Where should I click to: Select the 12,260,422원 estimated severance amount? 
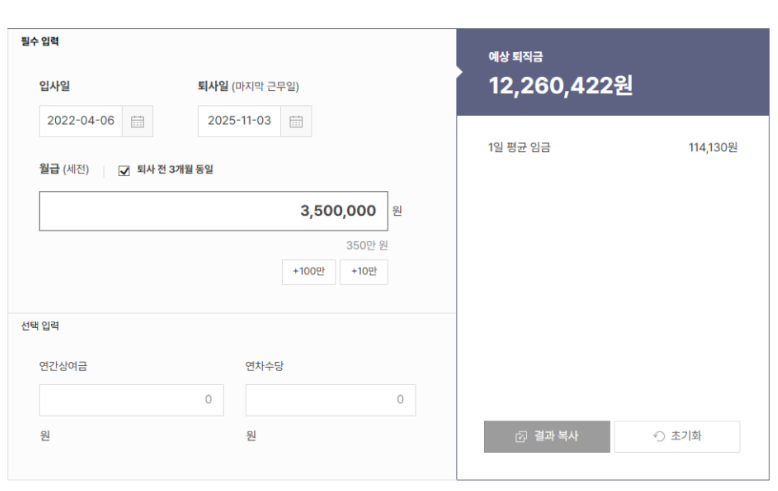click(x=560, y=86)
